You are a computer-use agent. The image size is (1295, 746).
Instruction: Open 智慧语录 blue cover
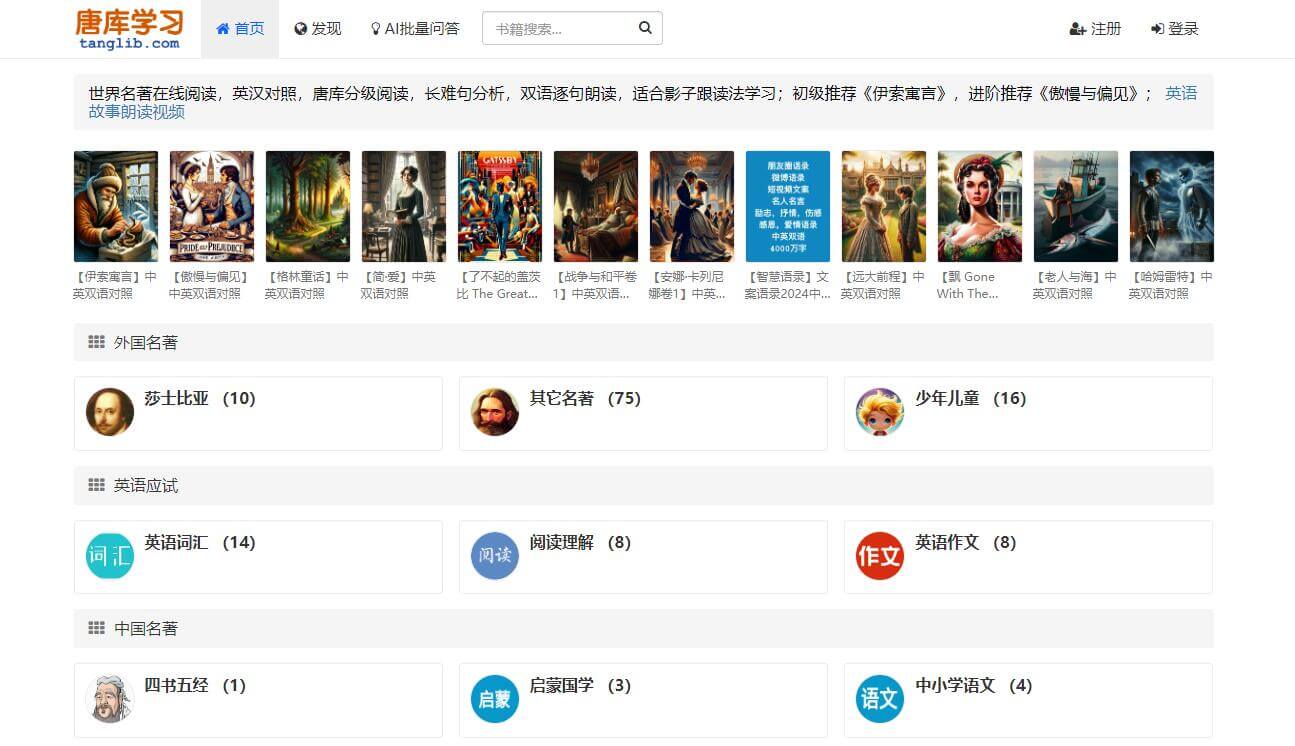[788, 206]
